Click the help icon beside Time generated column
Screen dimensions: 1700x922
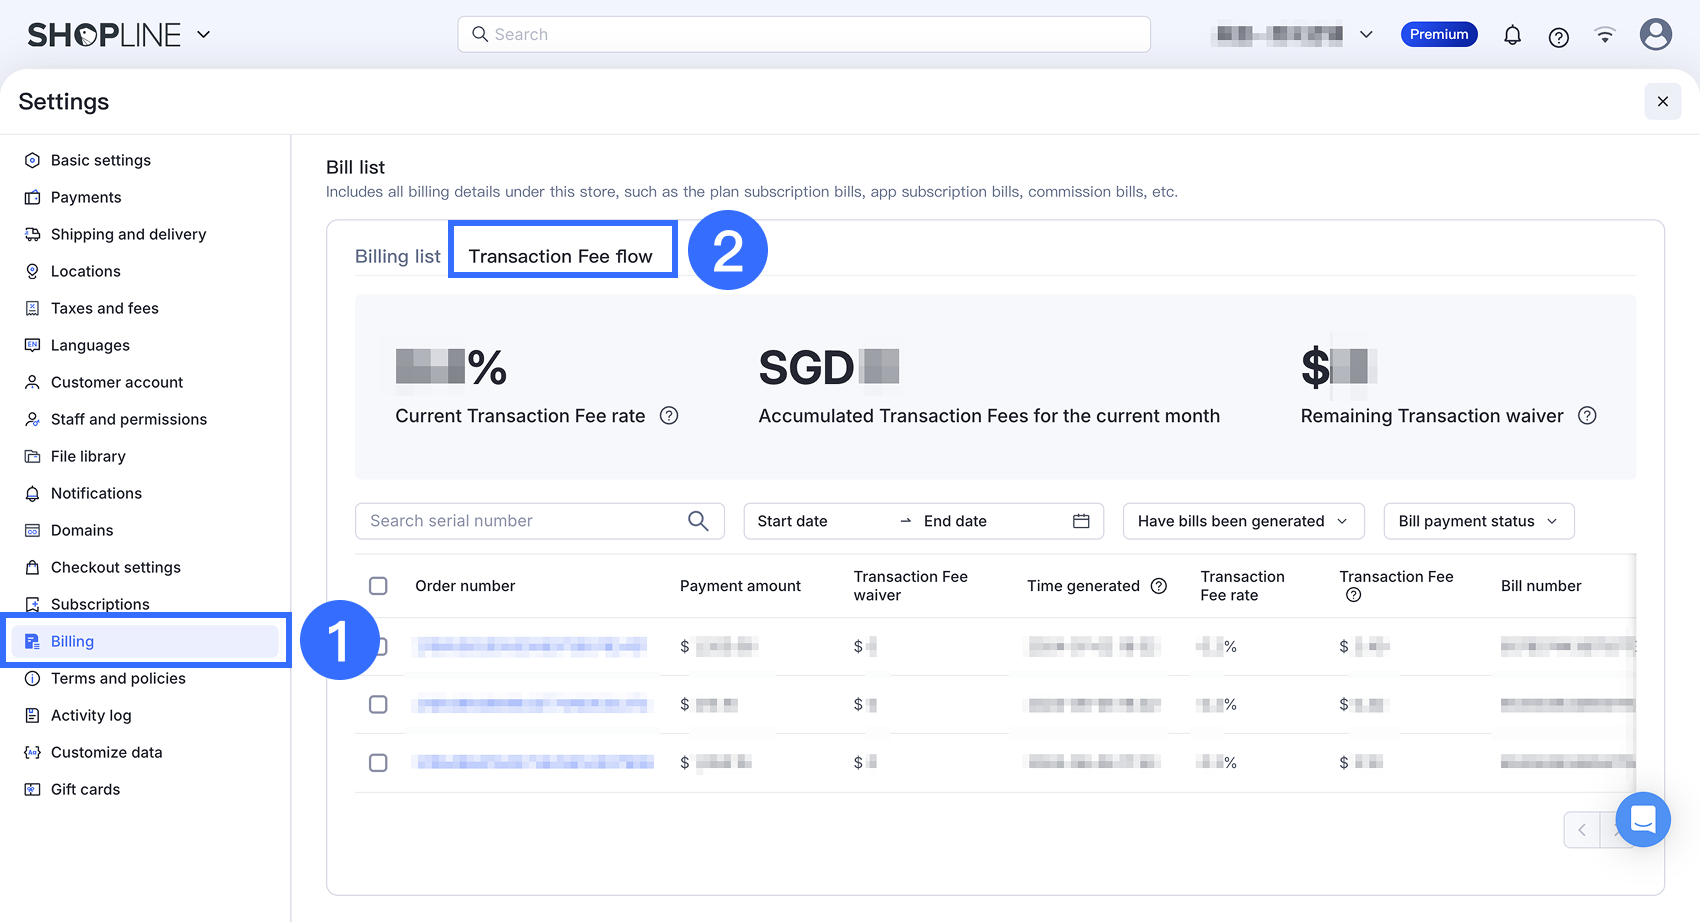[x=1159, y=585]
